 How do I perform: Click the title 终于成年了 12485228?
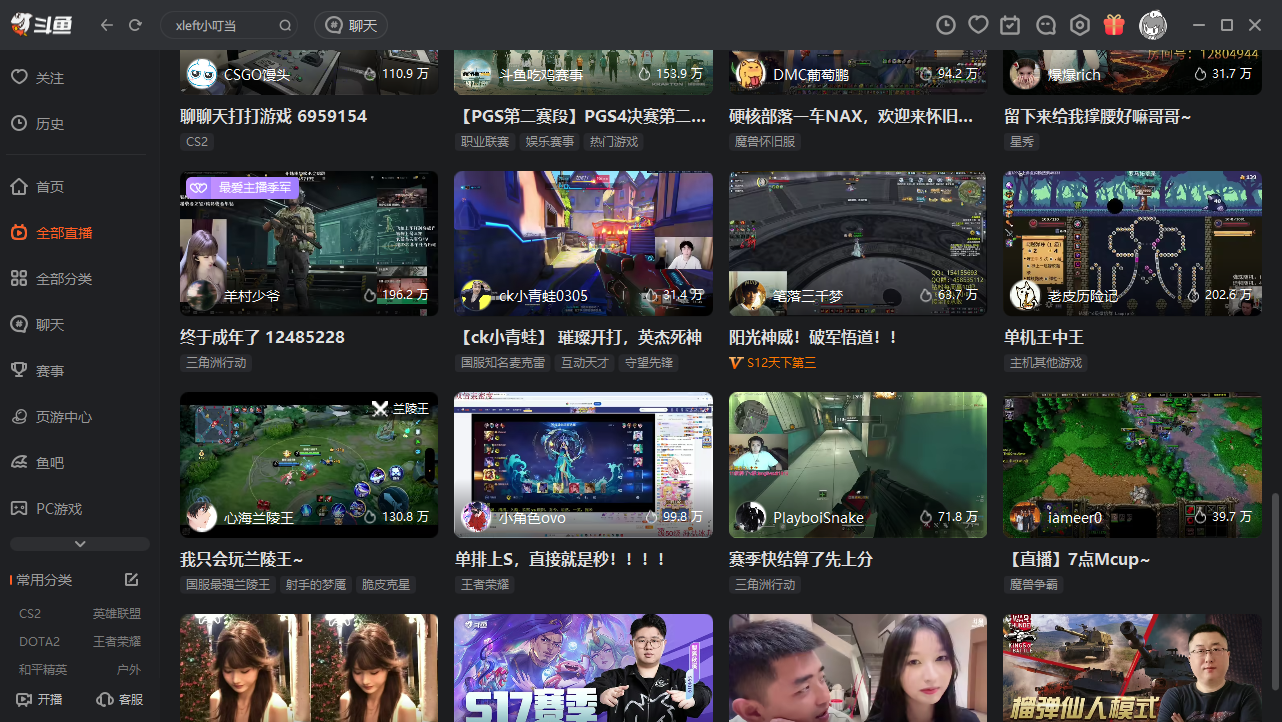pos(262,337)
